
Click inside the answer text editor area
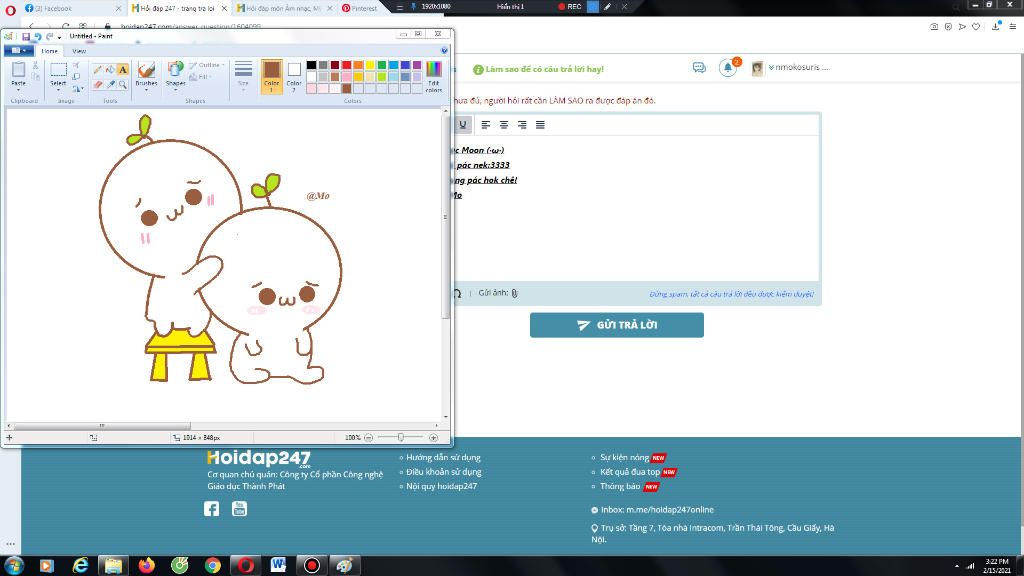[637, 209]
